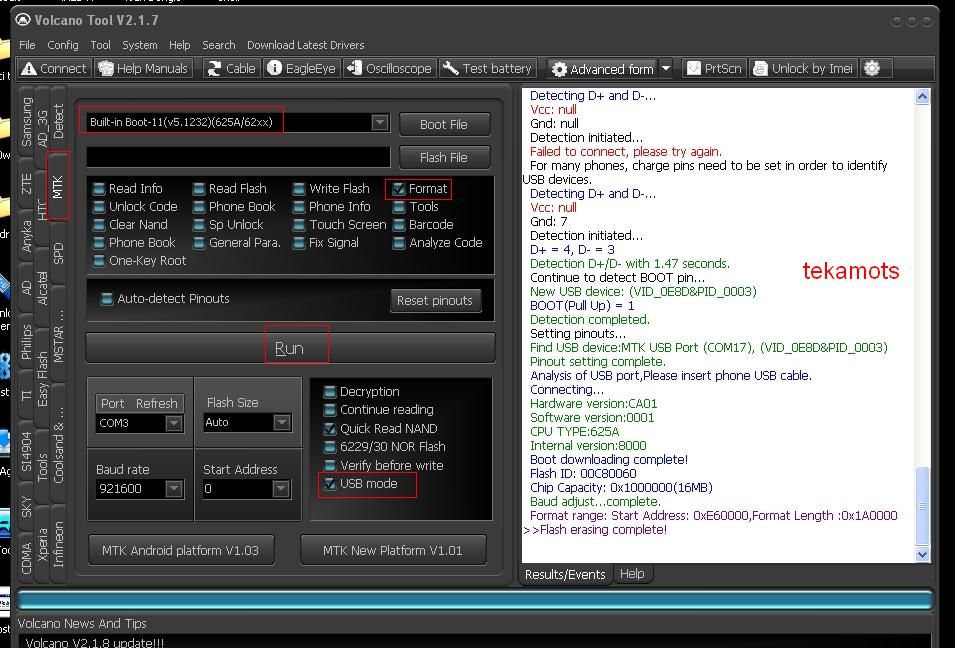Expand the Flash Size Auto dropdown
955x648 pixels.
point(281,423)
